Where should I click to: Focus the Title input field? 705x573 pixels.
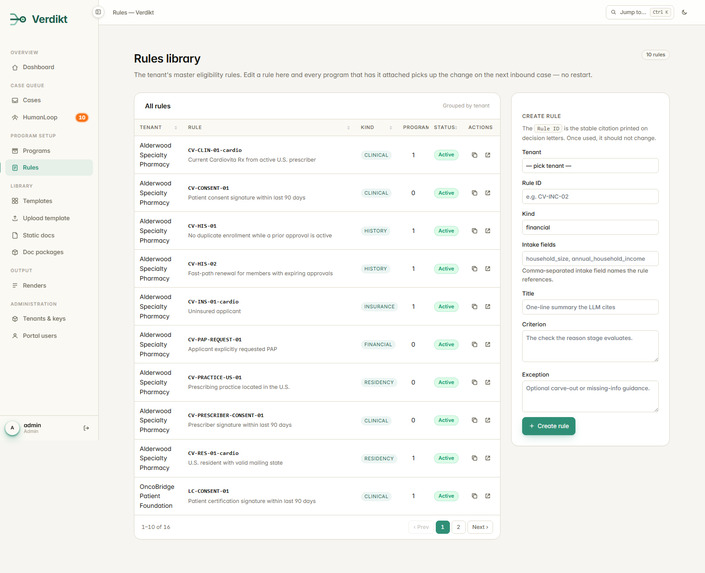pos(590,307)
